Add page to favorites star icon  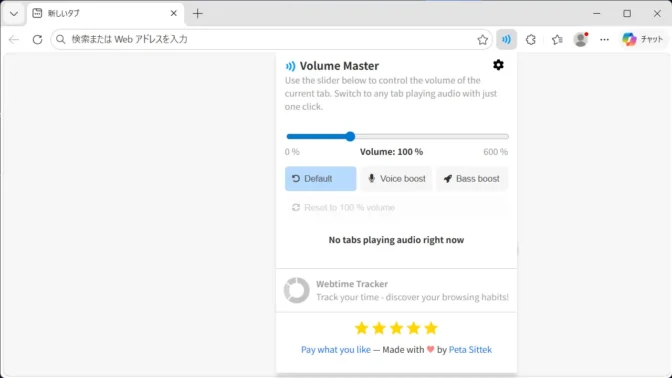click(x=482, y=39)
